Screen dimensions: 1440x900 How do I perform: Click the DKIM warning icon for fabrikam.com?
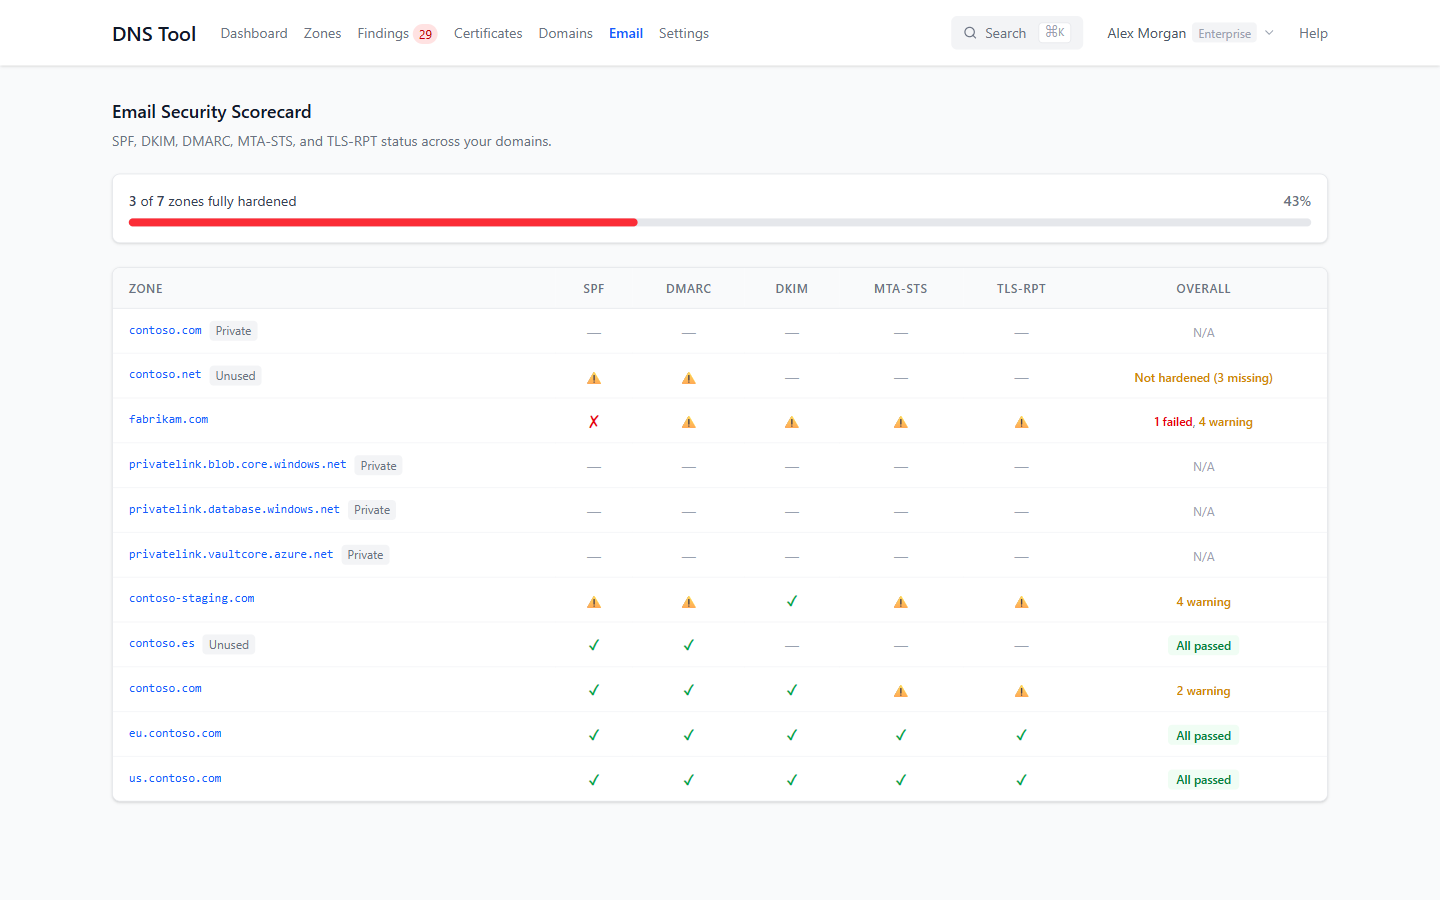click(x=792, y=422)
